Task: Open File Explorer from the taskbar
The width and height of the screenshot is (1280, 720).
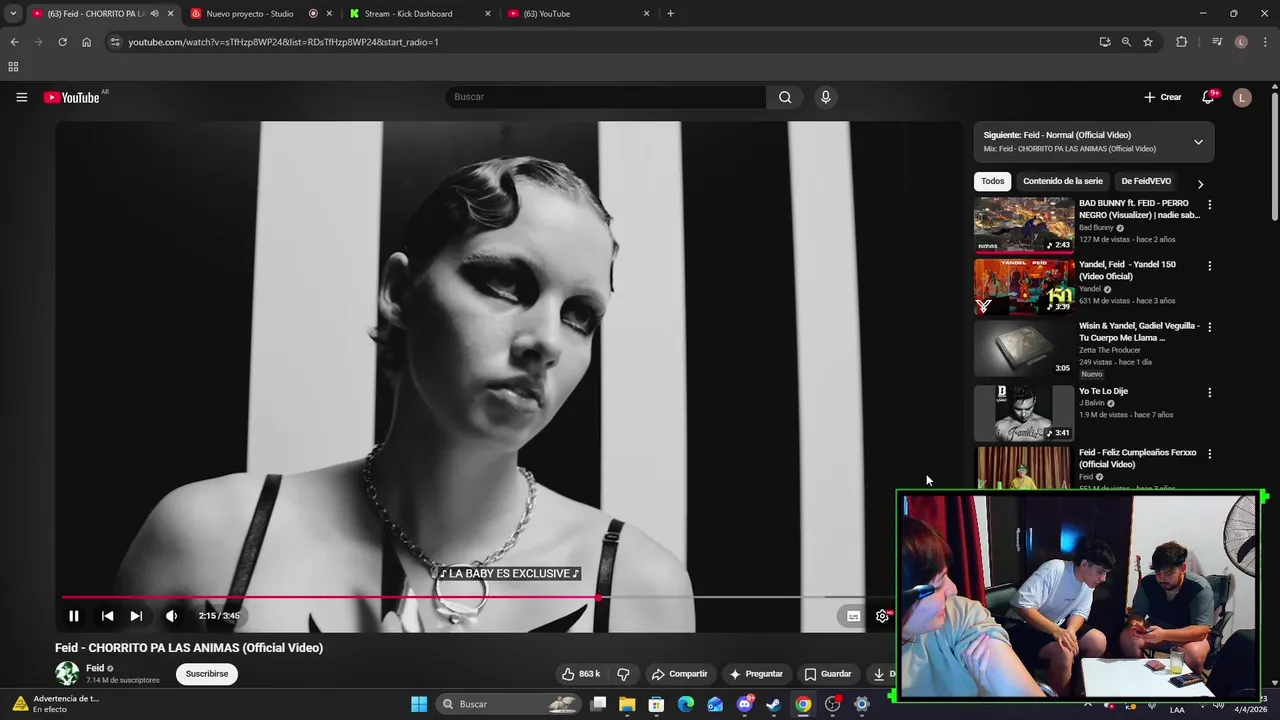Action: (x=627, y=704)
